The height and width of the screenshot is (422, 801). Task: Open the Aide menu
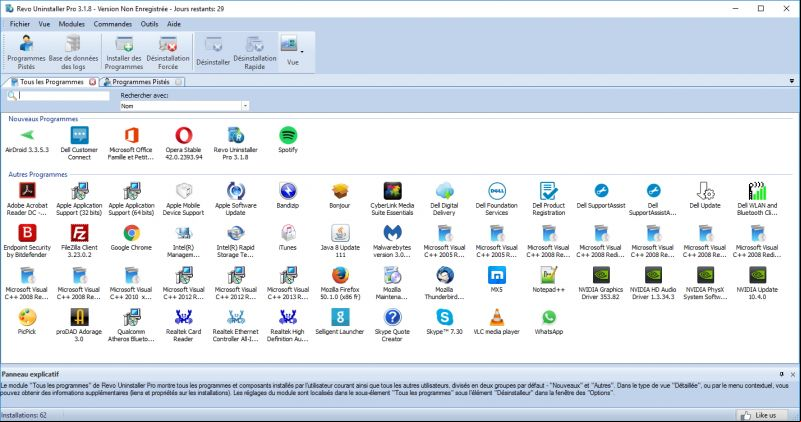174,24
